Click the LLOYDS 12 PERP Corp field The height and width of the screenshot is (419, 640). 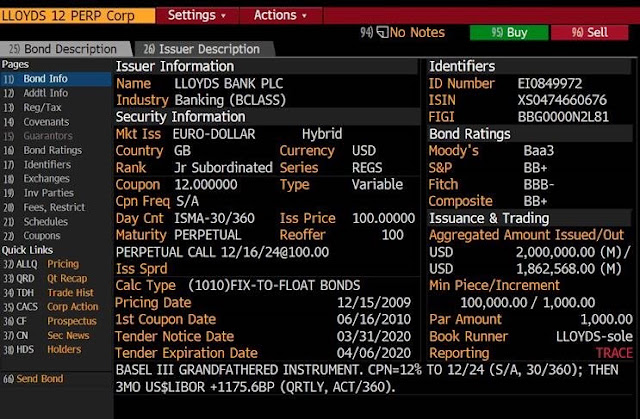coord(78,16)
